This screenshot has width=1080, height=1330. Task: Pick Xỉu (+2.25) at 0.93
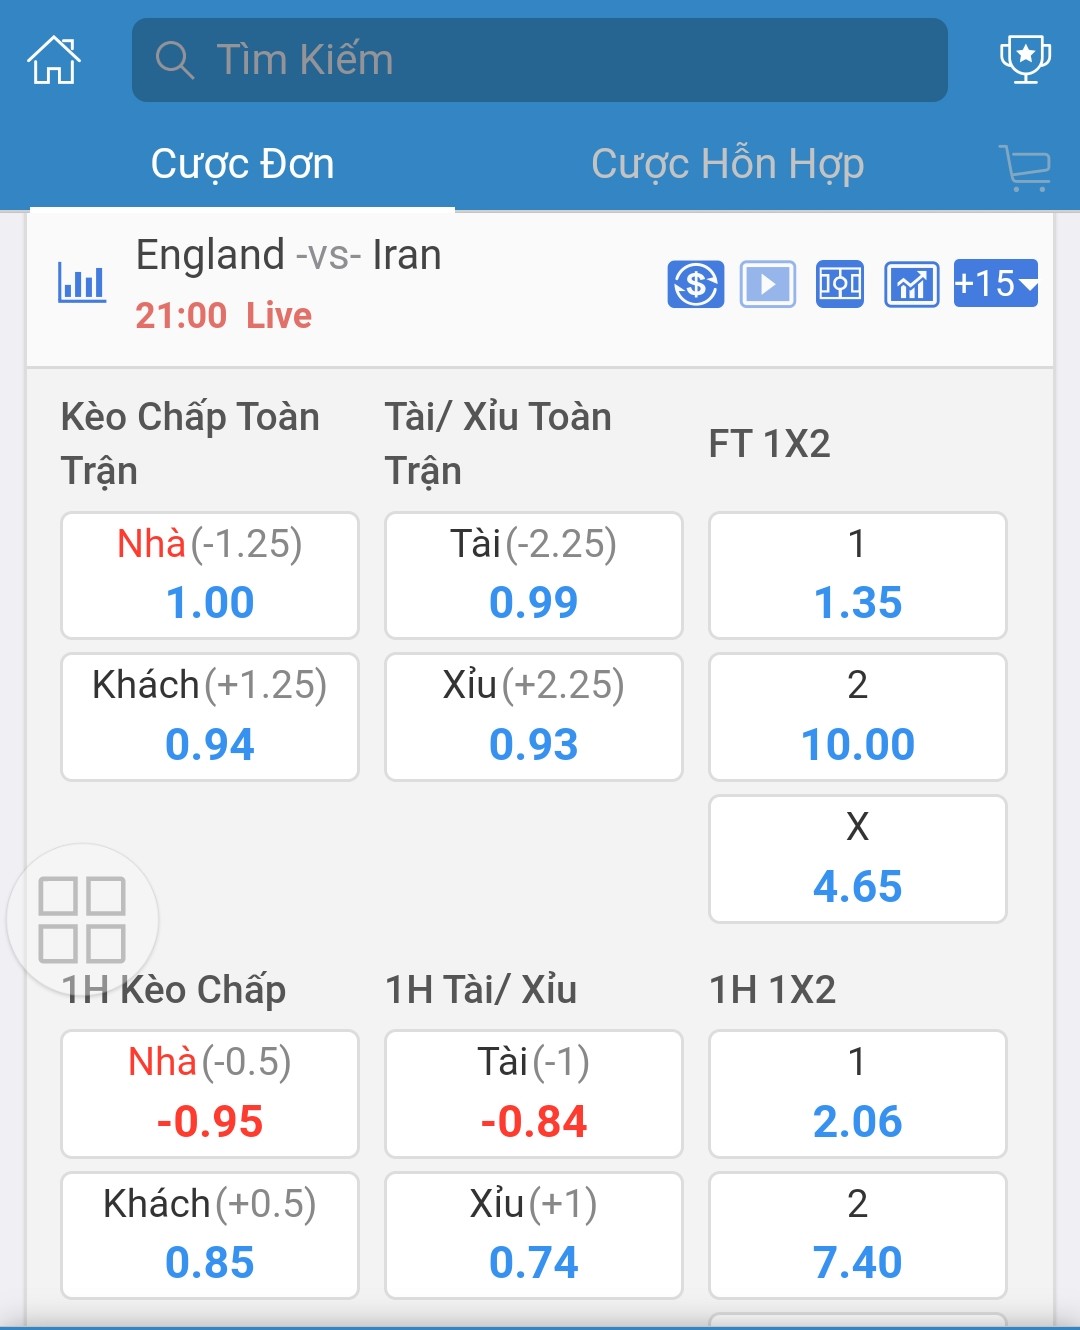coord(534,716)
